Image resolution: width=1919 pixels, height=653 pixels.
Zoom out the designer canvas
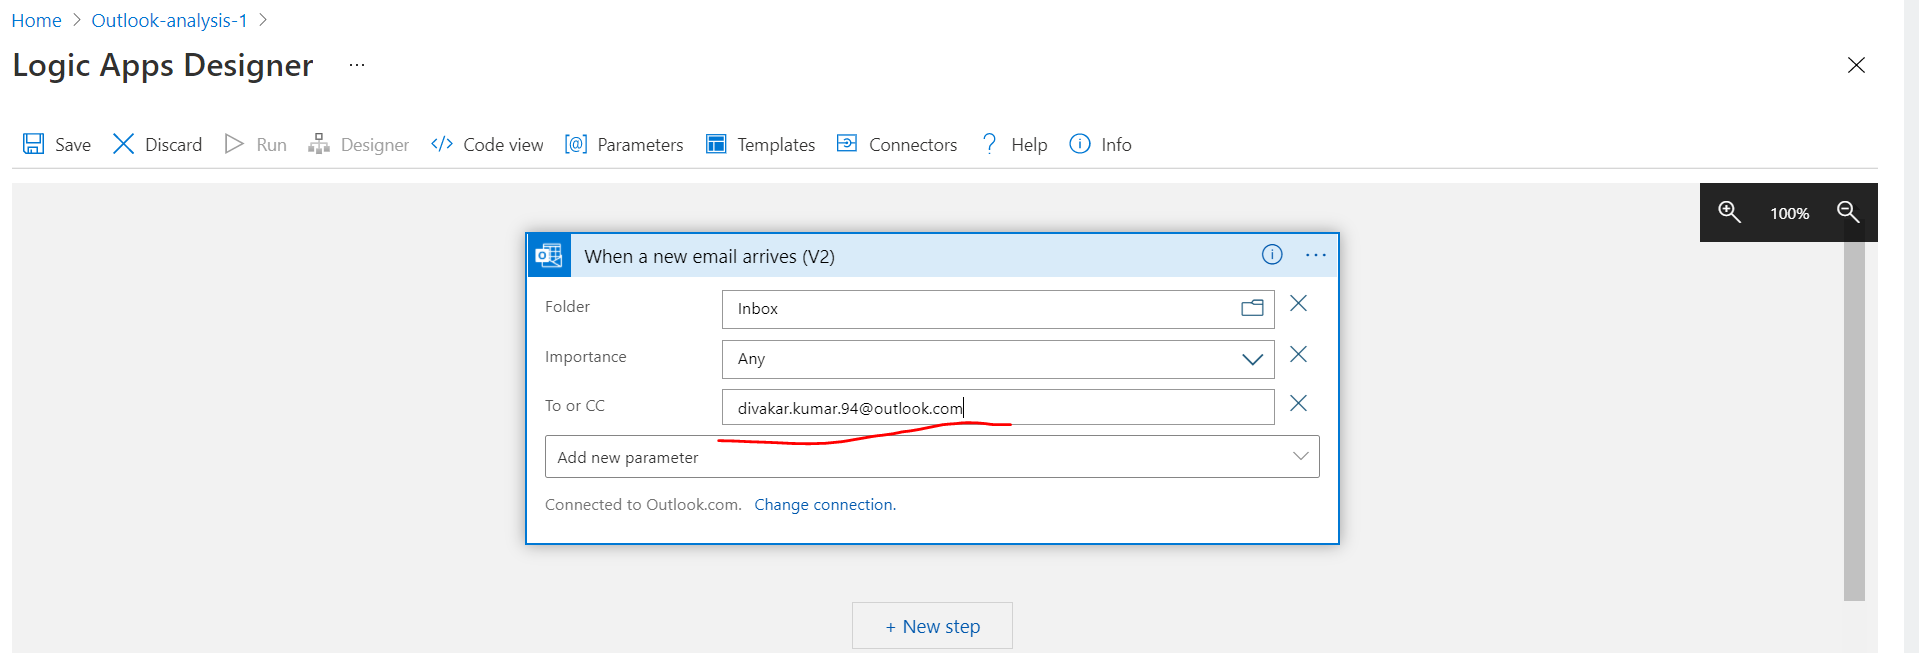(1848, 212)
